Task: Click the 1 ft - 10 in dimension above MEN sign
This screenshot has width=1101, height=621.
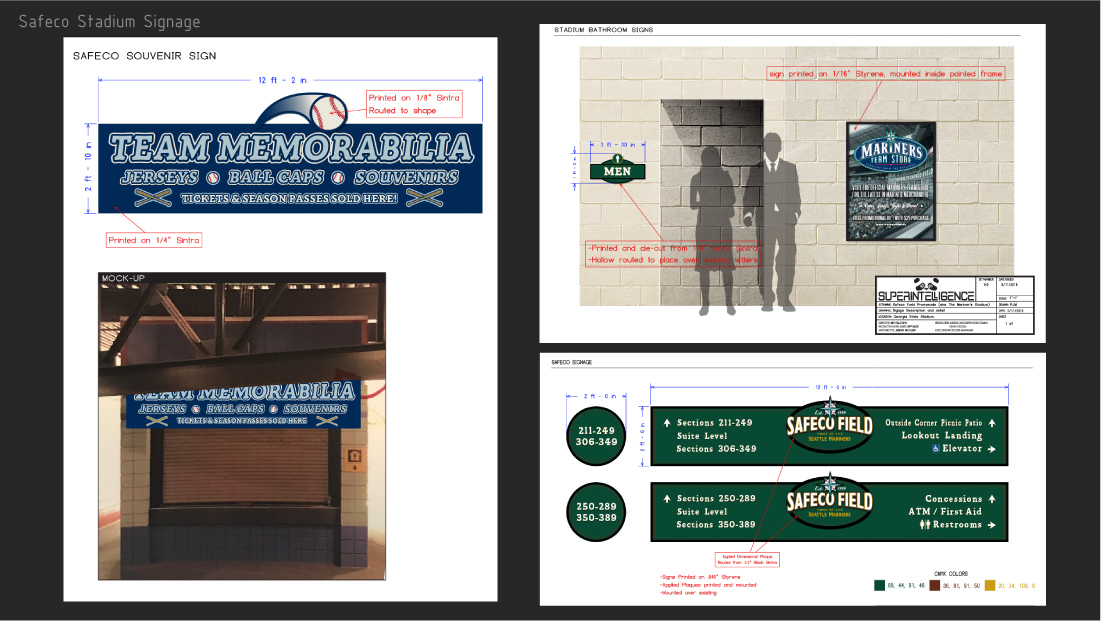Action: (x=617, y=145)
